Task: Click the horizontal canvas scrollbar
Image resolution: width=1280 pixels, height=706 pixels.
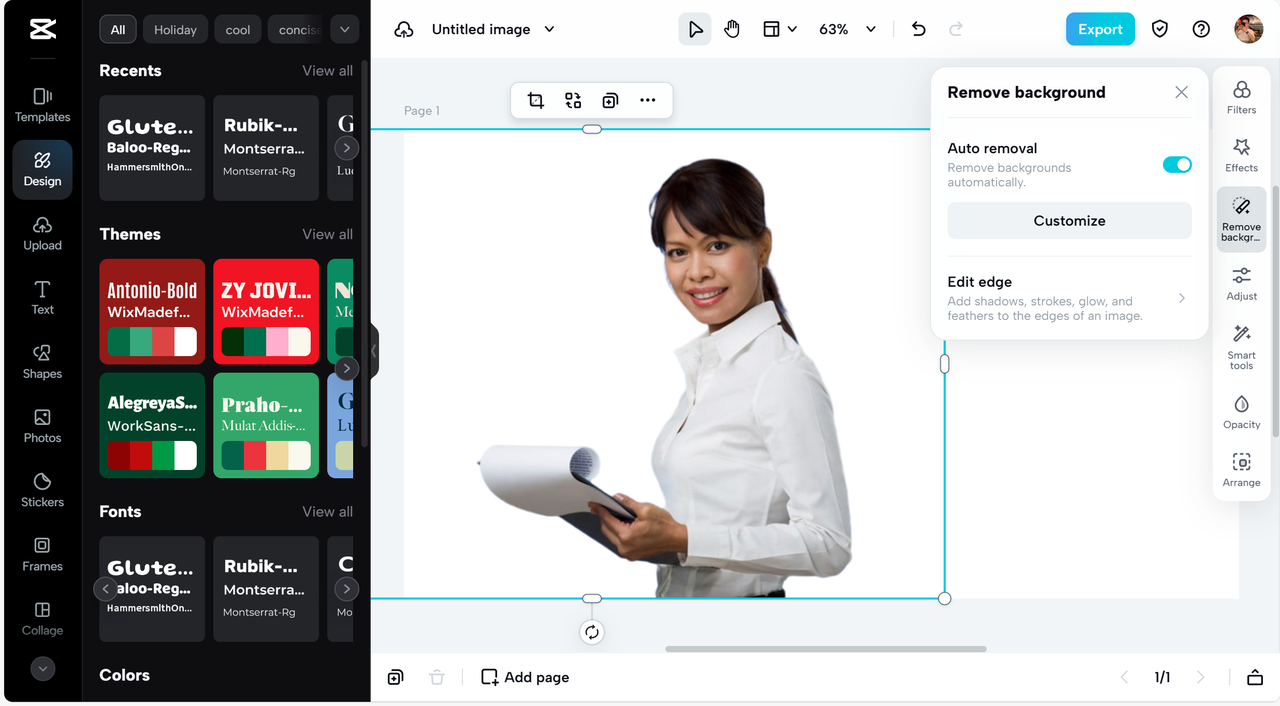Action: (826, 649)
